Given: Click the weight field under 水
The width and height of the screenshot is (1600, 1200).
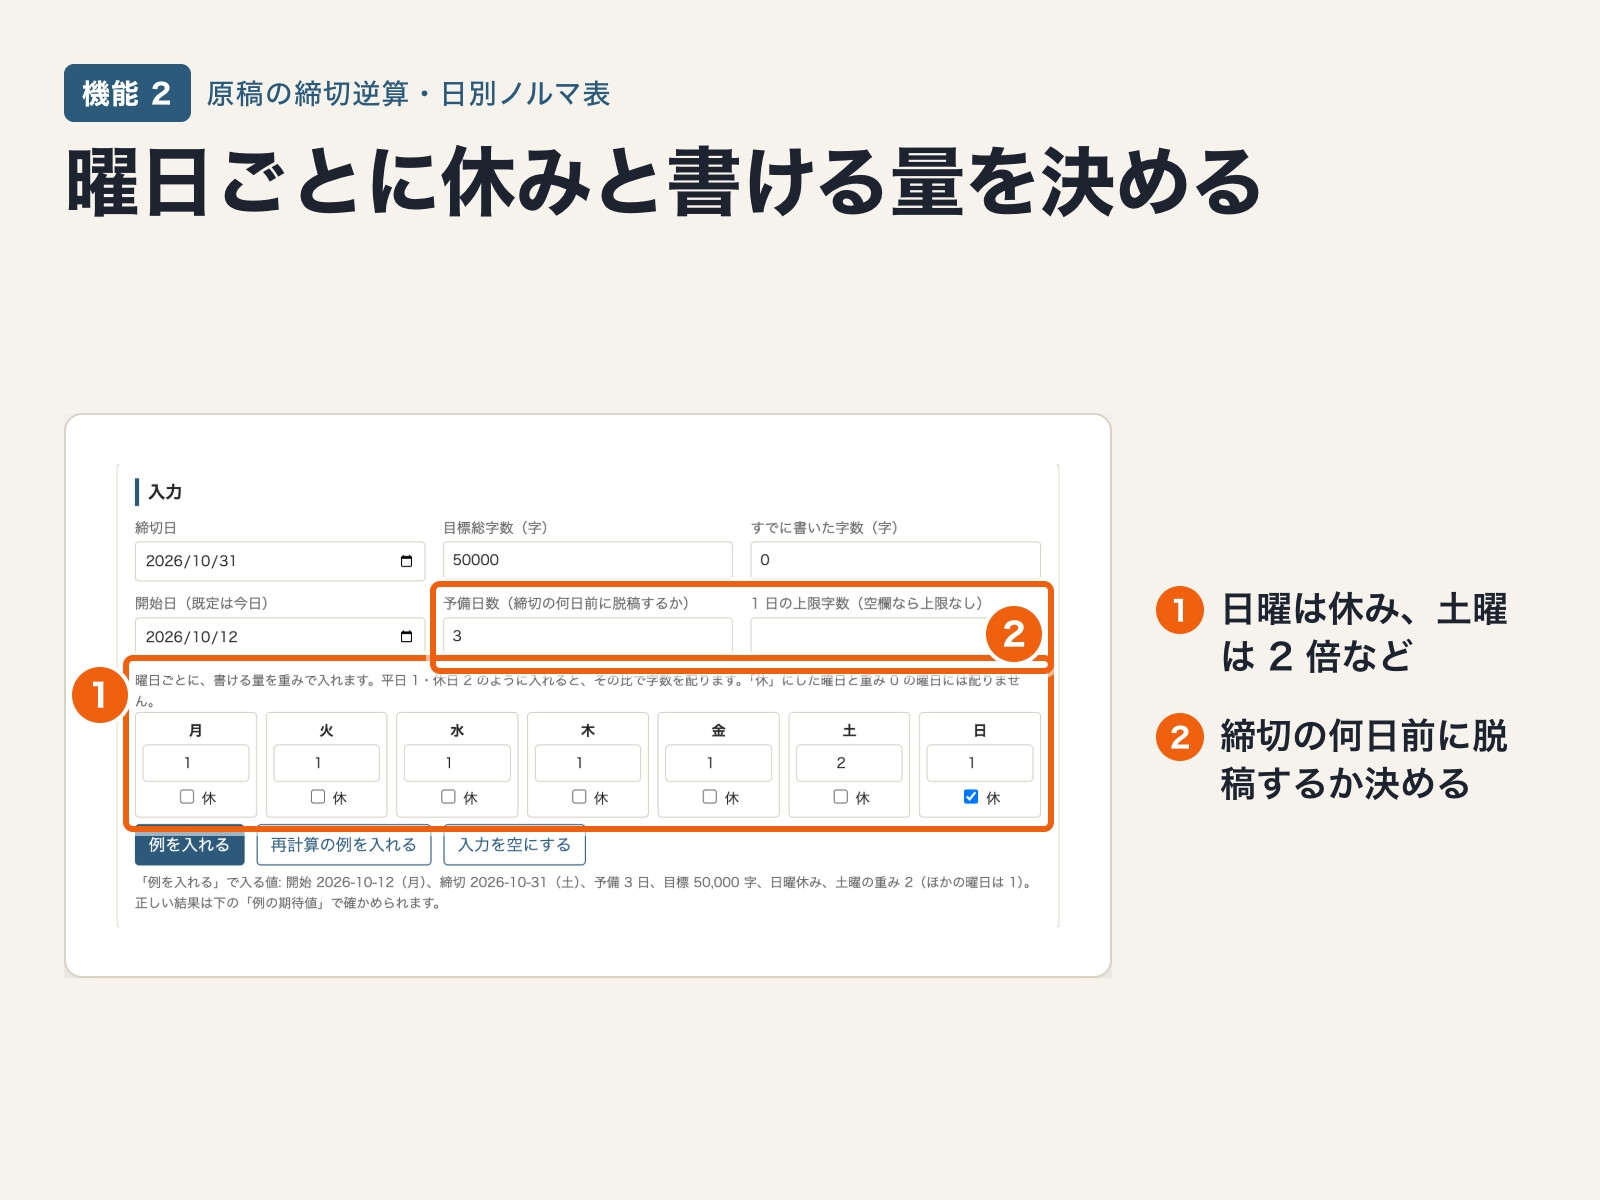Looking at the screenshot, I should pos(457,763).
